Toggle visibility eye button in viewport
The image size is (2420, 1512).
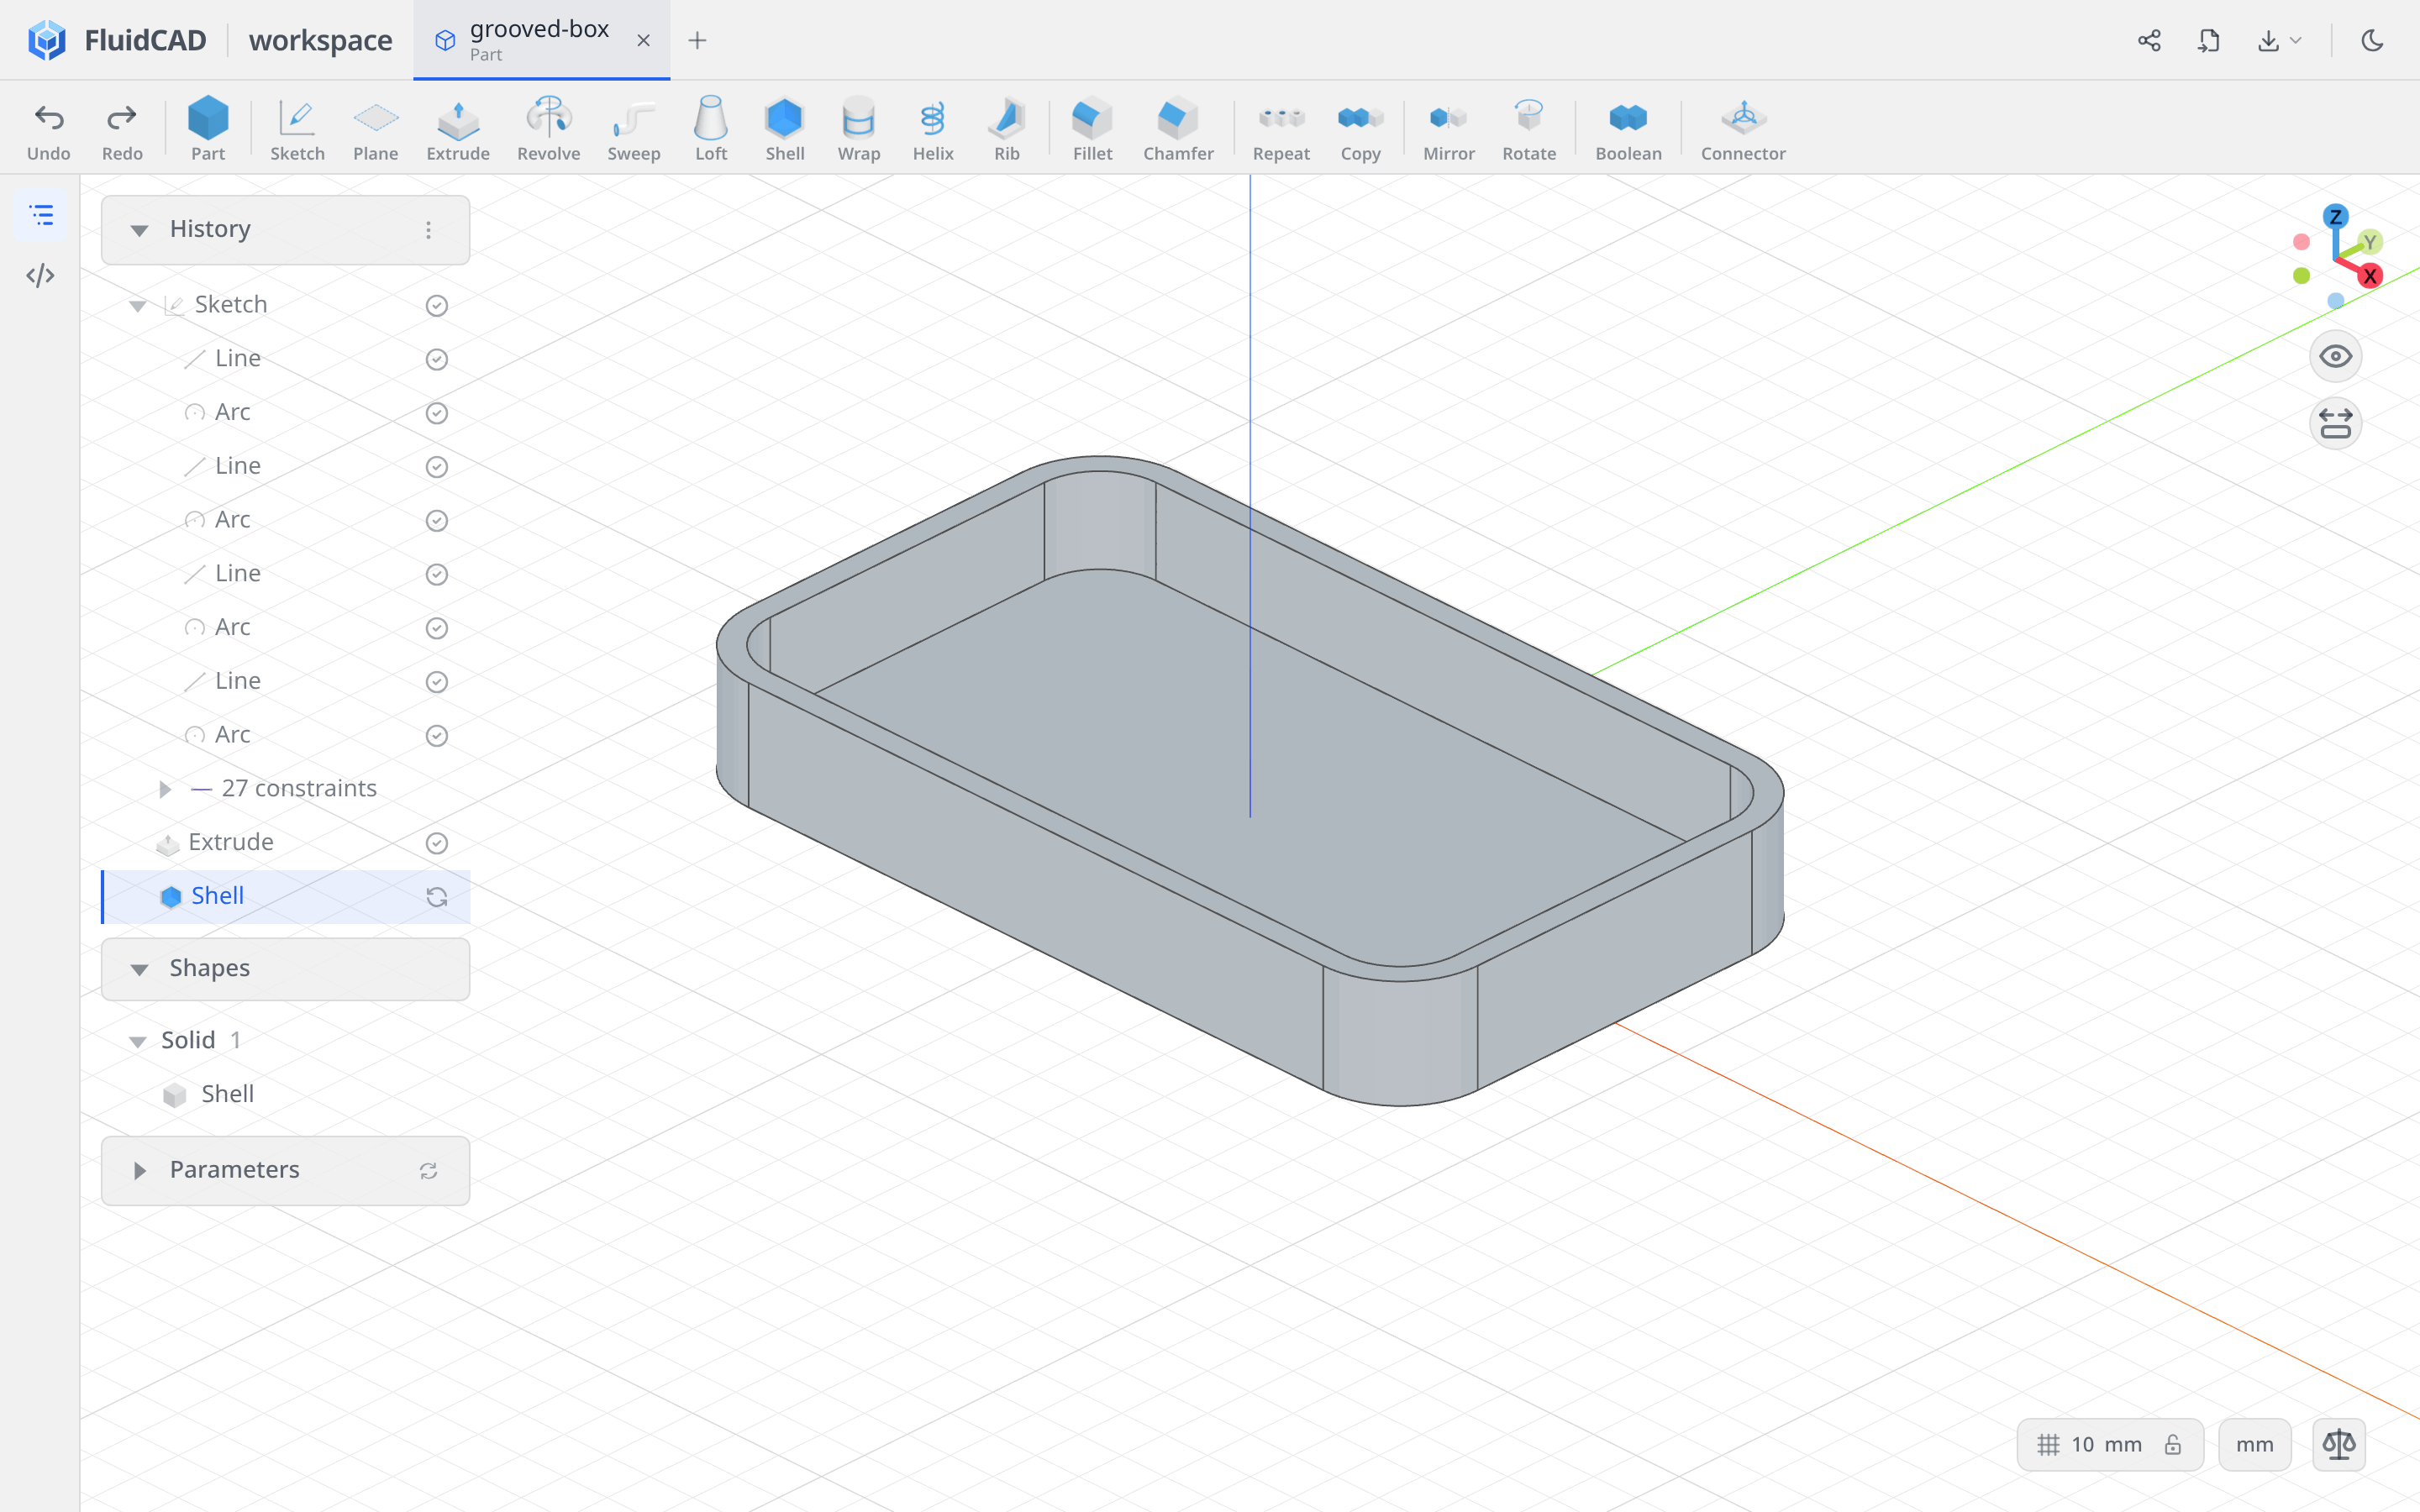pyautogui.click(x=2335, y=356)
